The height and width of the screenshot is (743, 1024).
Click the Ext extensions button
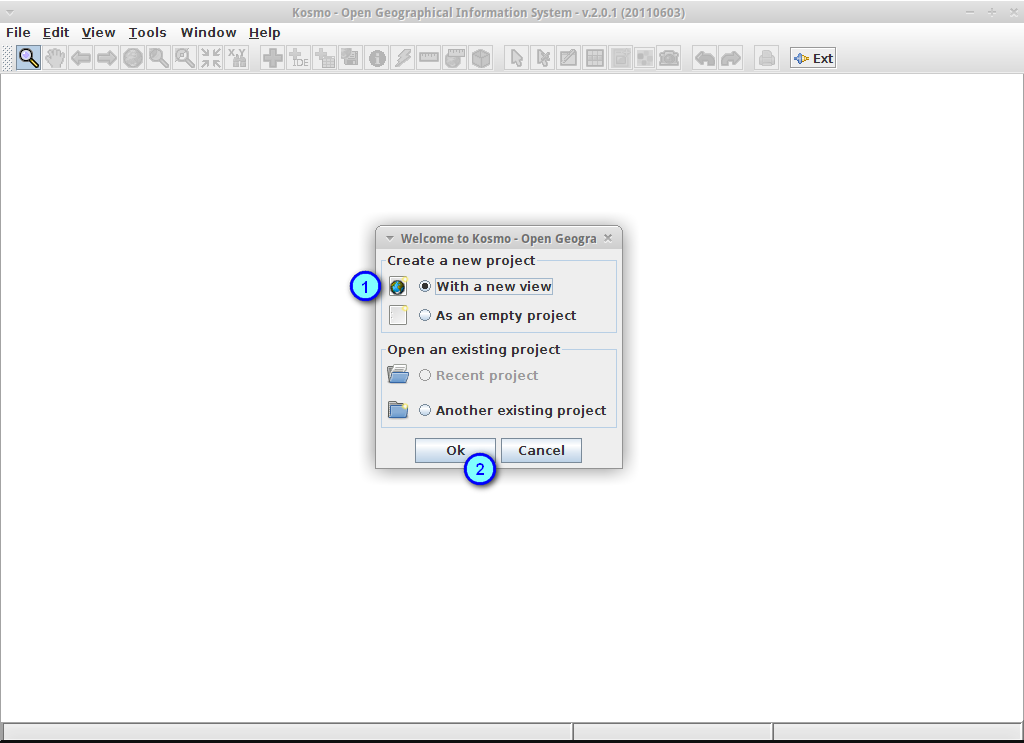813,58
